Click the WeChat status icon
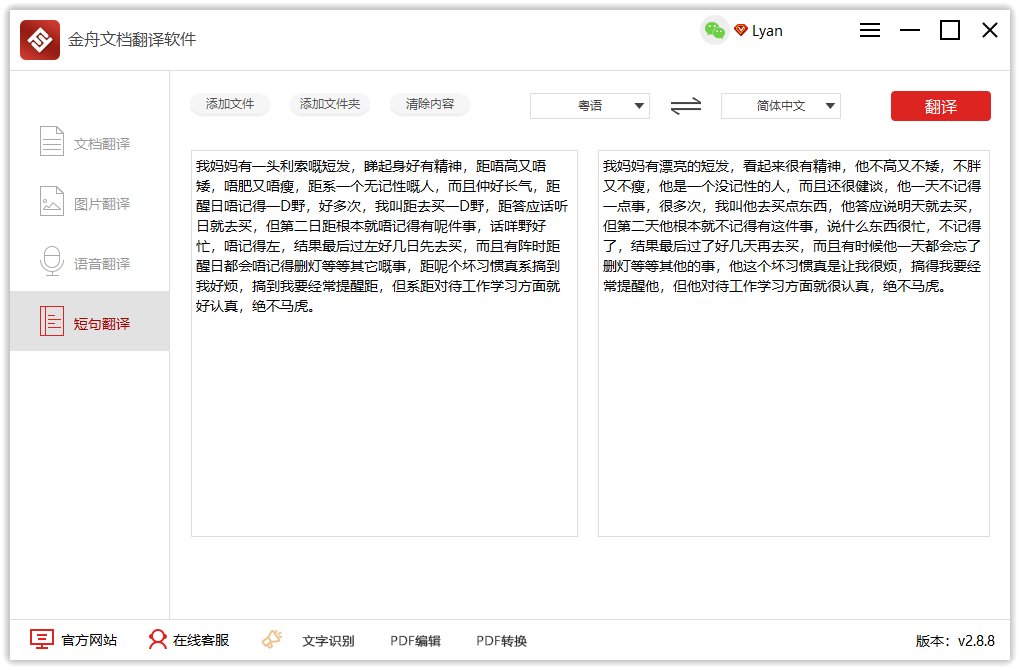The height and width of the screenshot is (670, 1020). tap(713, 31)
